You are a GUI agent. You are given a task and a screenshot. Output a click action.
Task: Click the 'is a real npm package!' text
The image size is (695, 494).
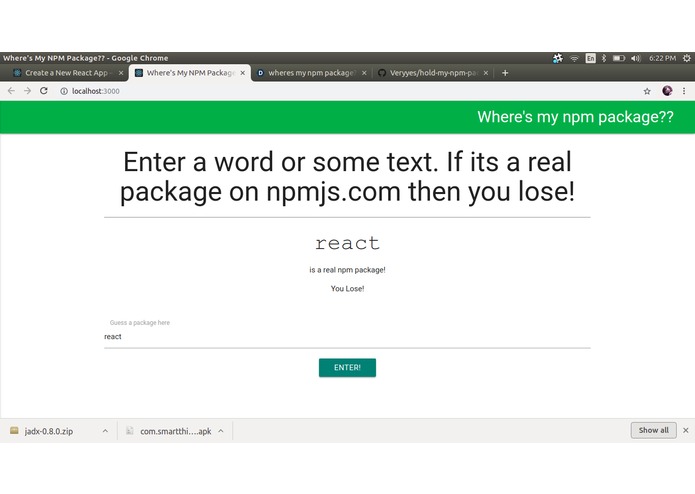coord(348,270)
